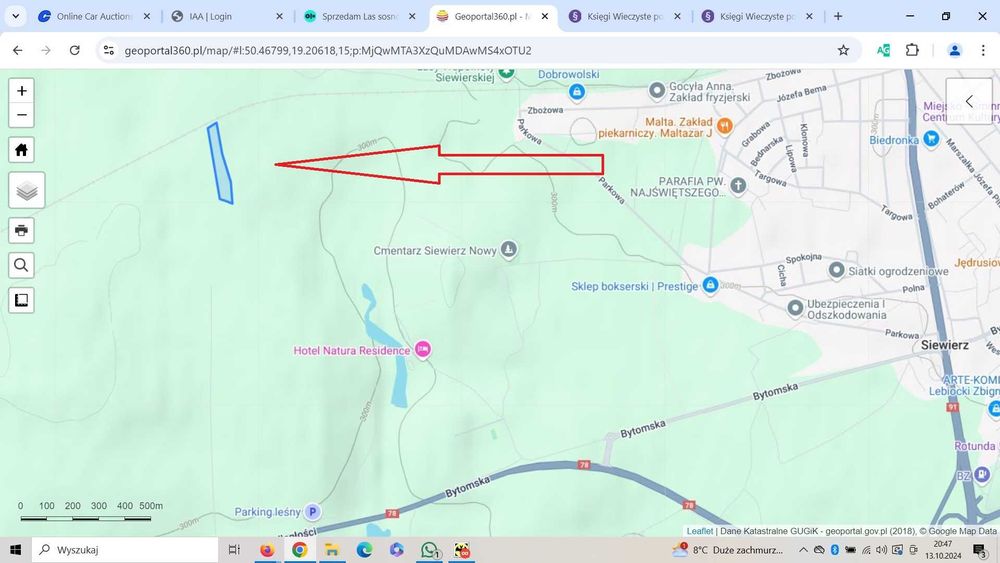The image size is (1000, 563).
Task: Click Hotel Natura Residence map marker
Action: [423, 349]
